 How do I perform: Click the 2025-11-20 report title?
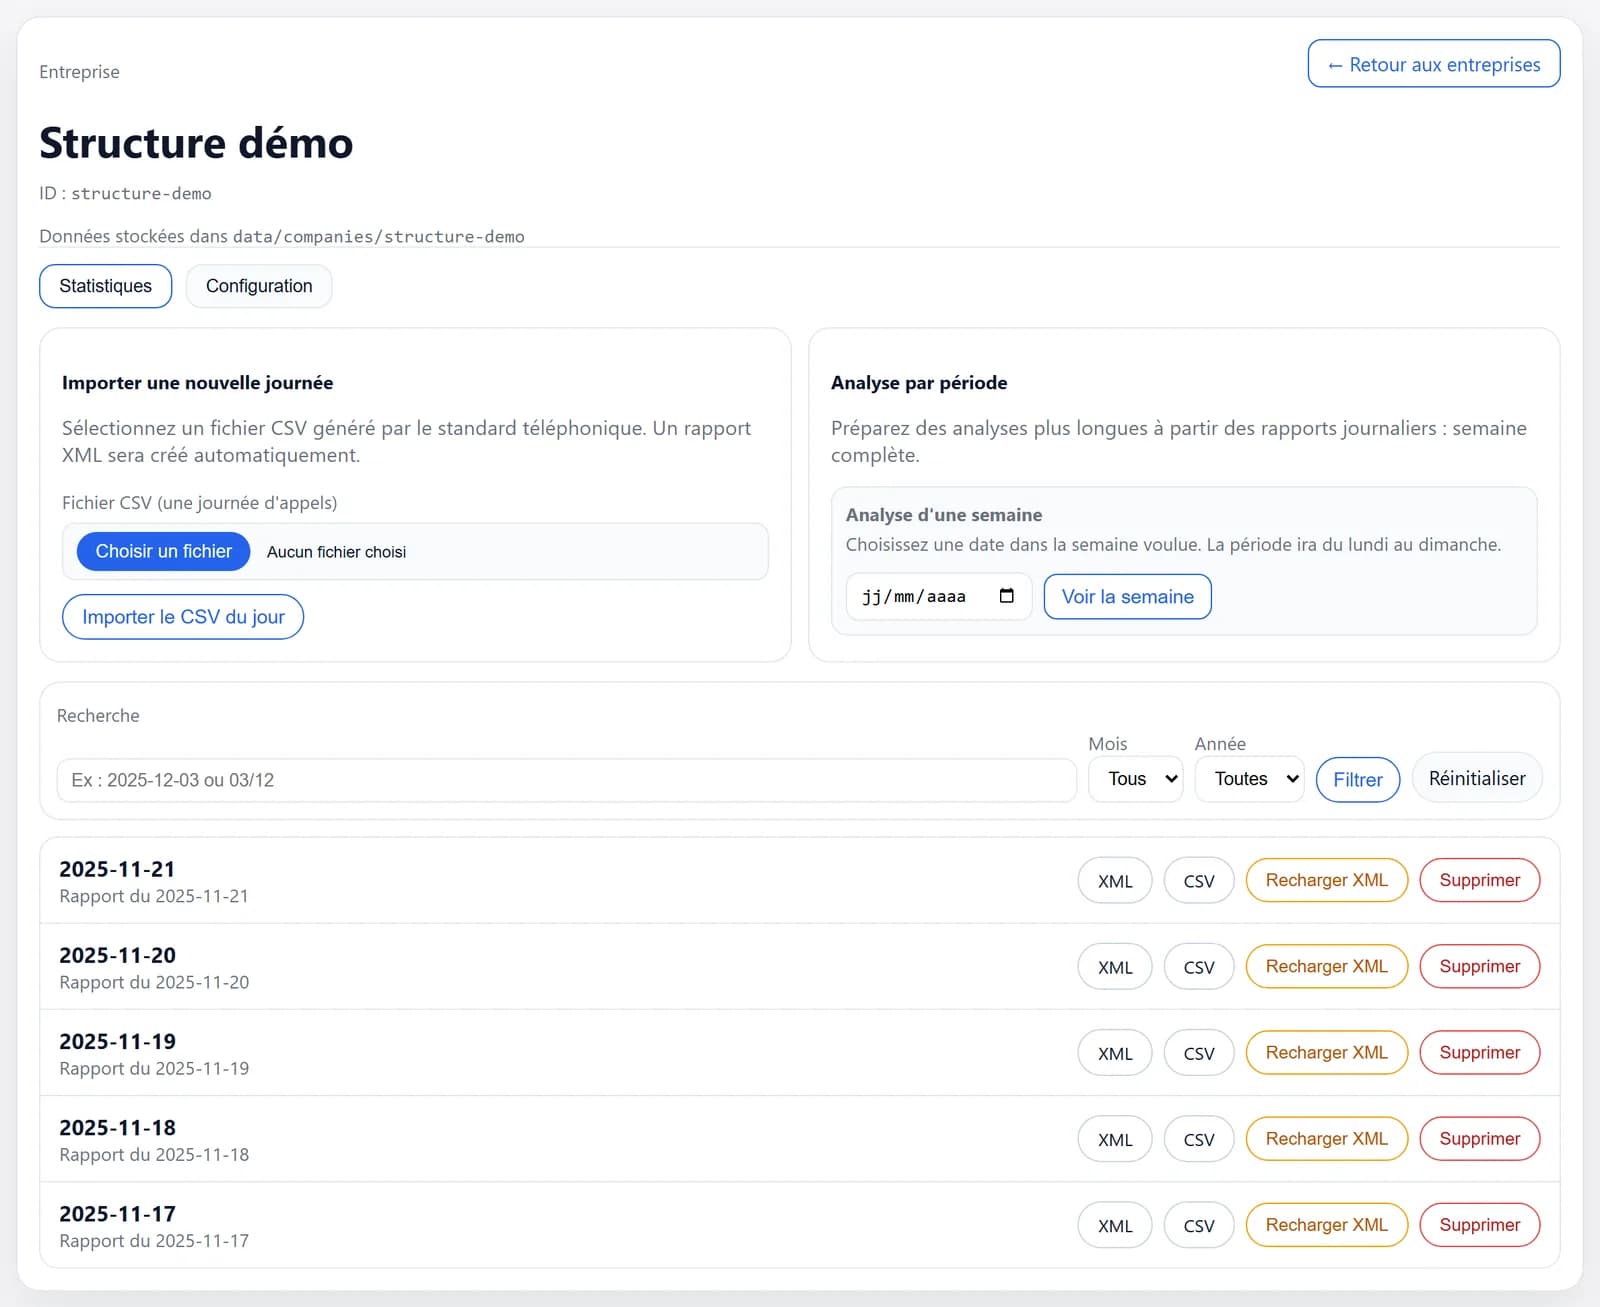[117, 955]
